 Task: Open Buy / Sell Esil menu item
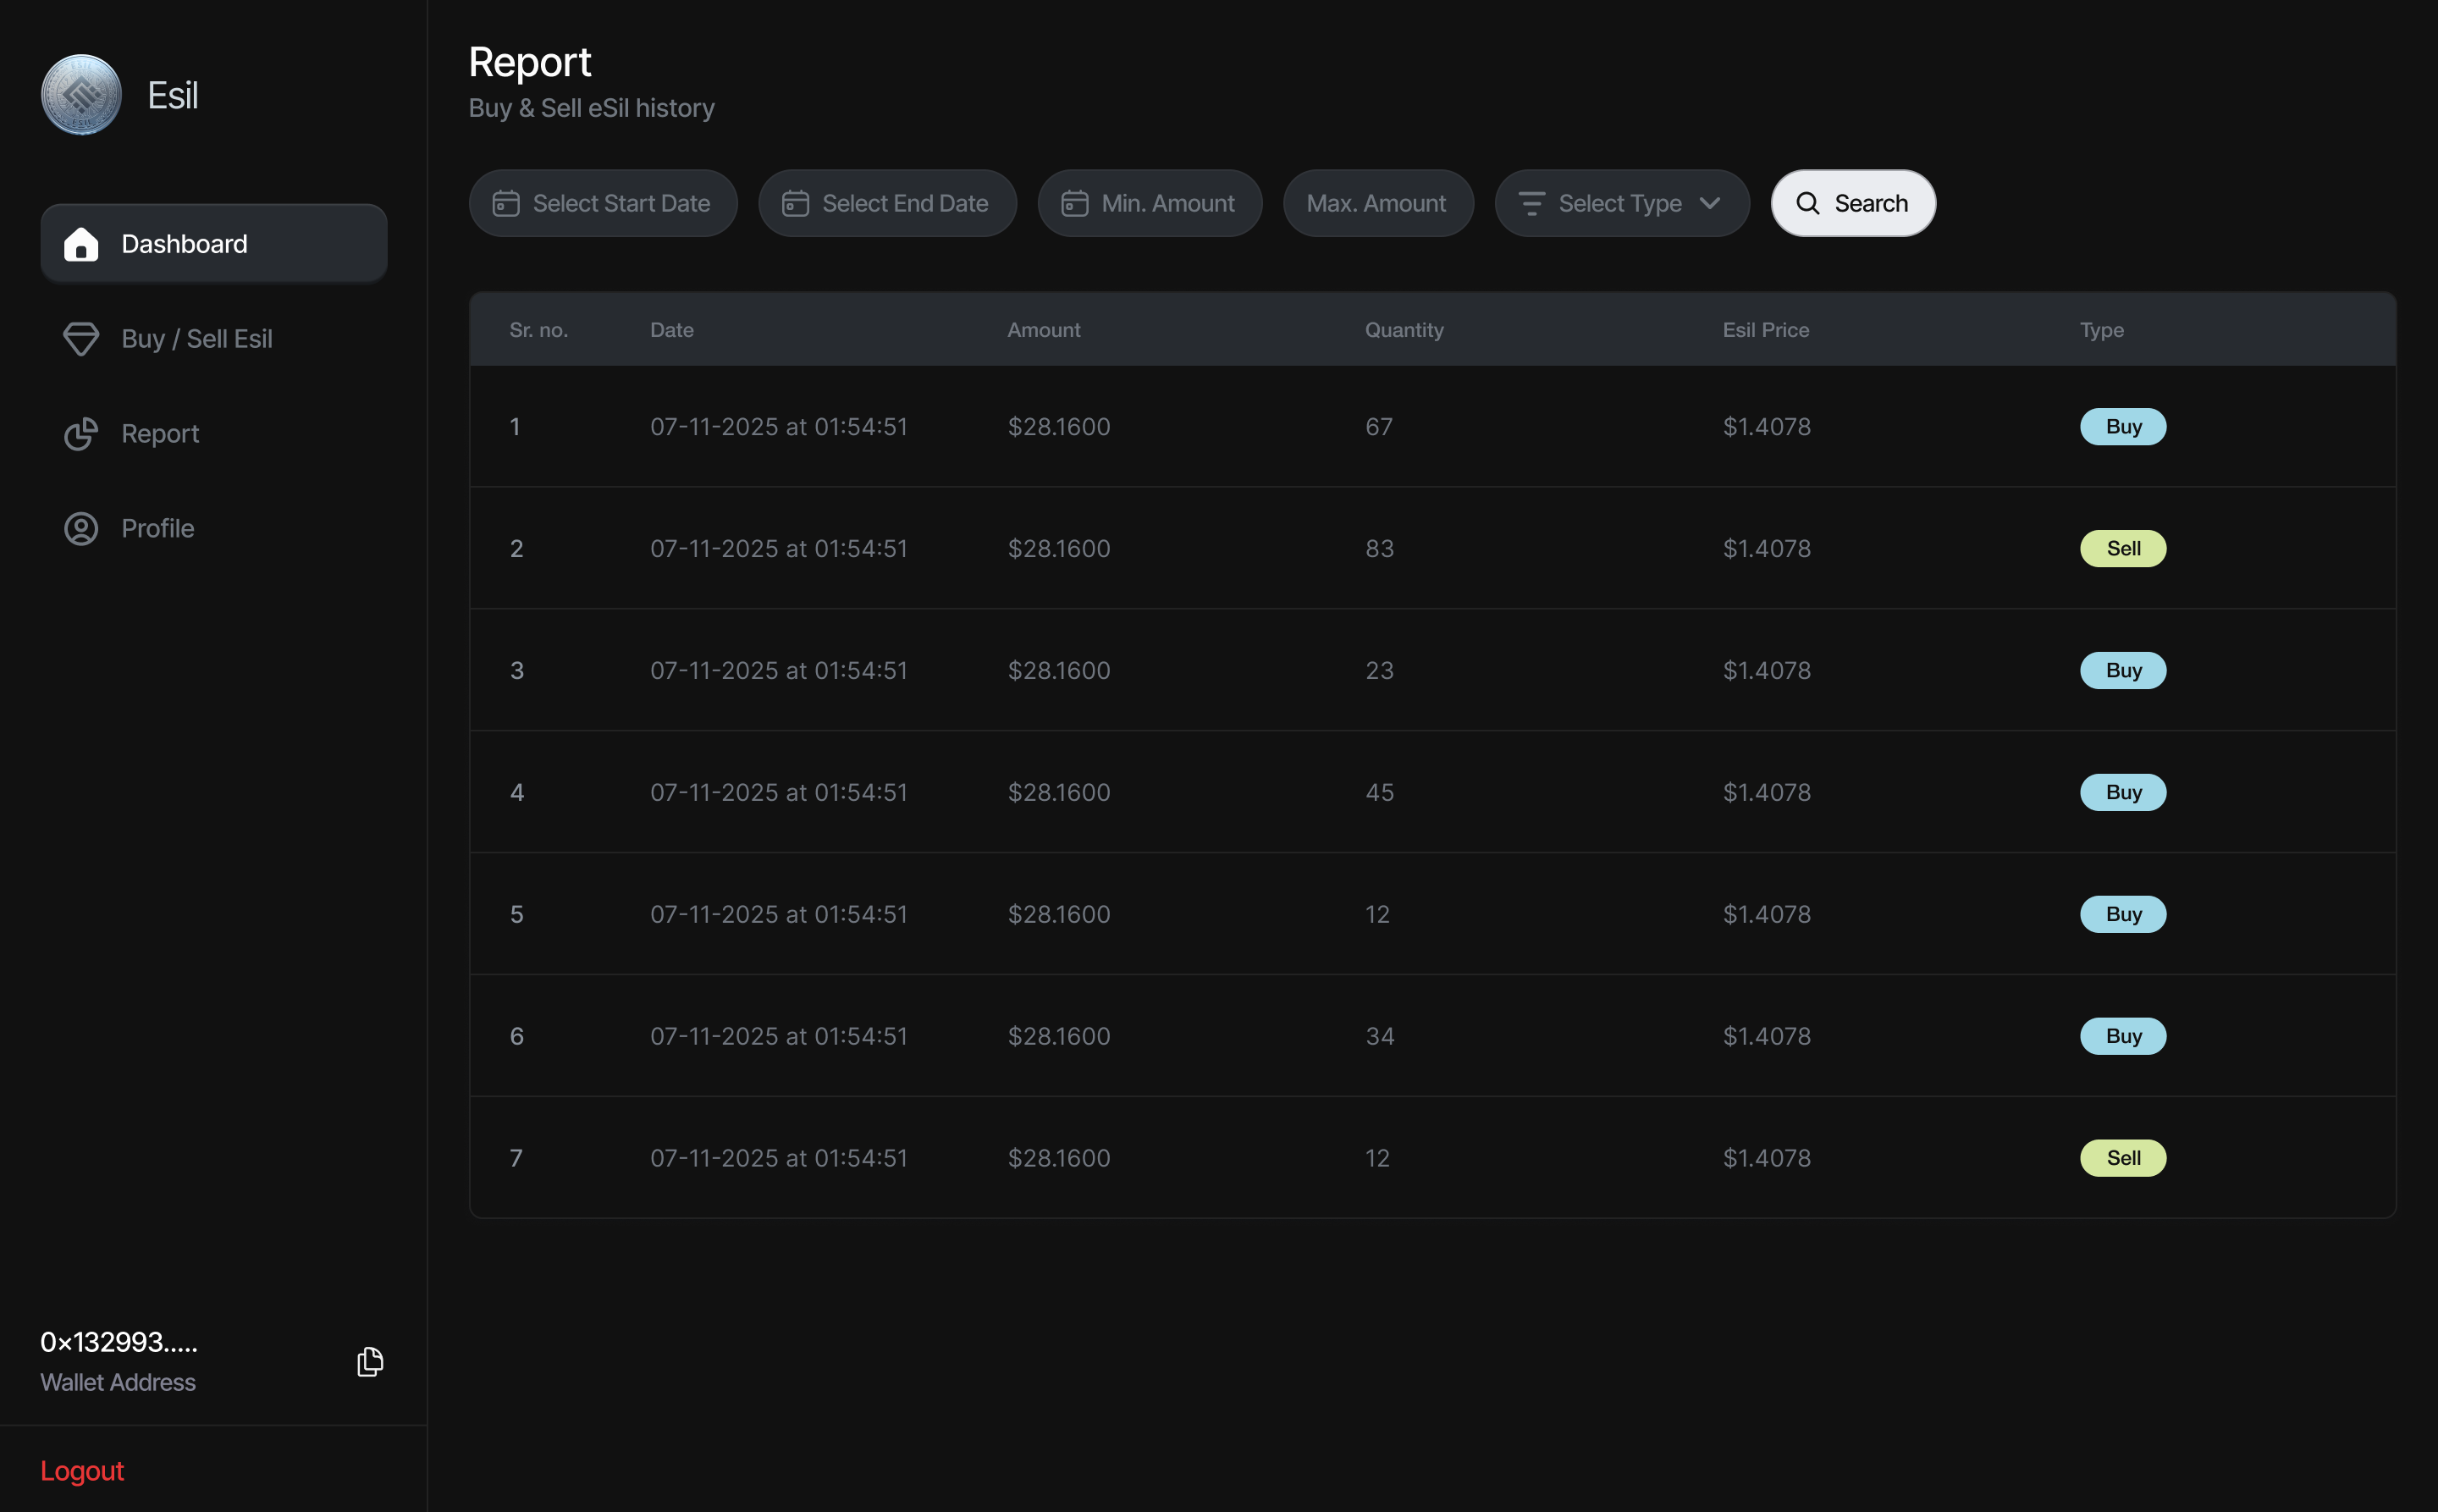coord(197,339)
